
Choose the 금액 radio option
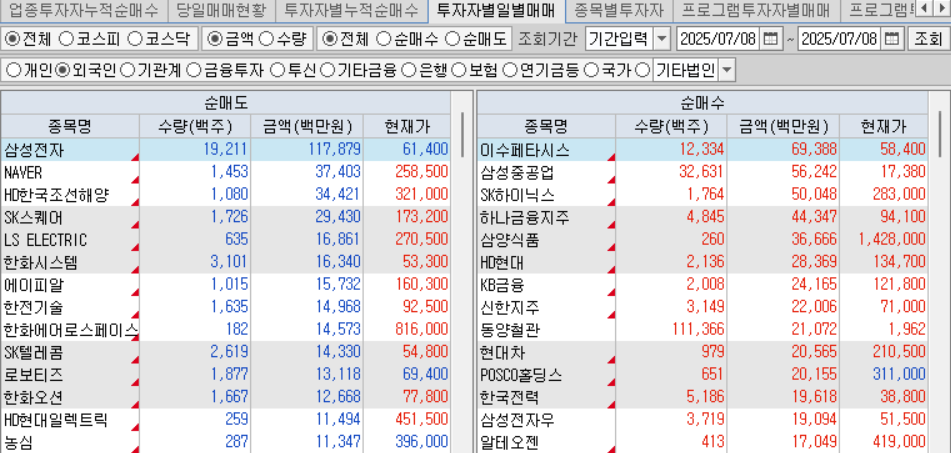pyautogui.click(x=214, y=39)
